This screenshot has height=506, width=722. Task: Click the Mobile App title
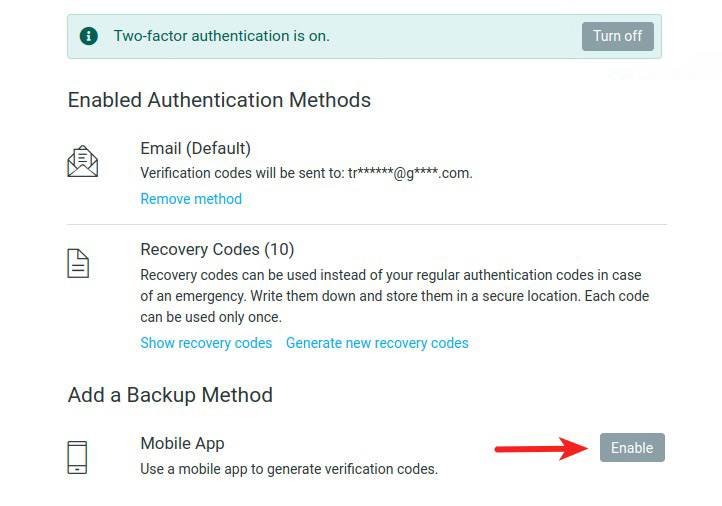point(182,443)
